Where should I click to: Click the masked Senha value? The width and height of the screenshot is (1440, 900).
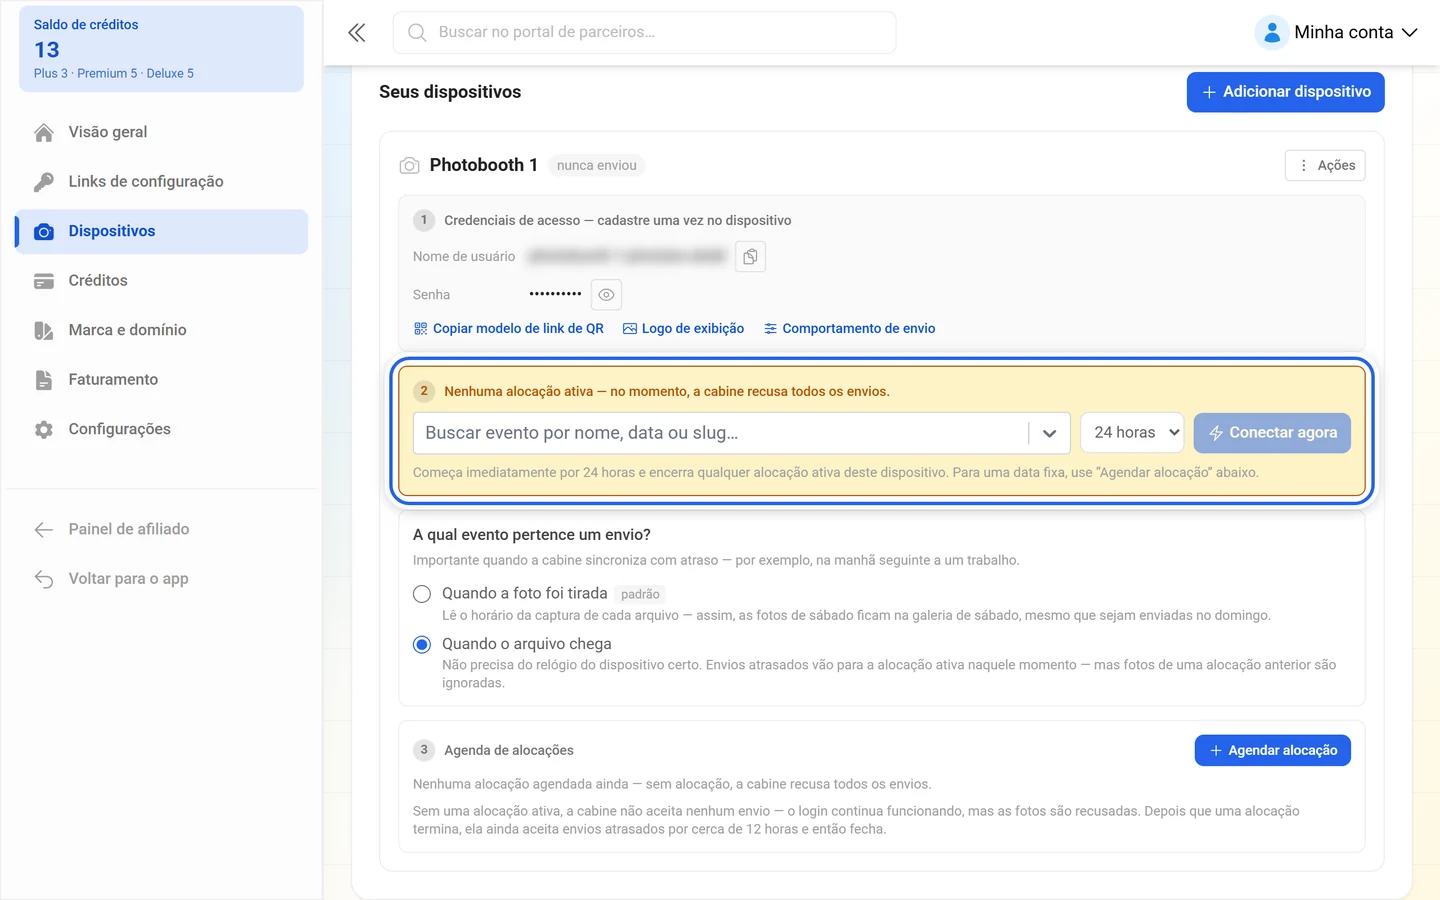(555, 294)
